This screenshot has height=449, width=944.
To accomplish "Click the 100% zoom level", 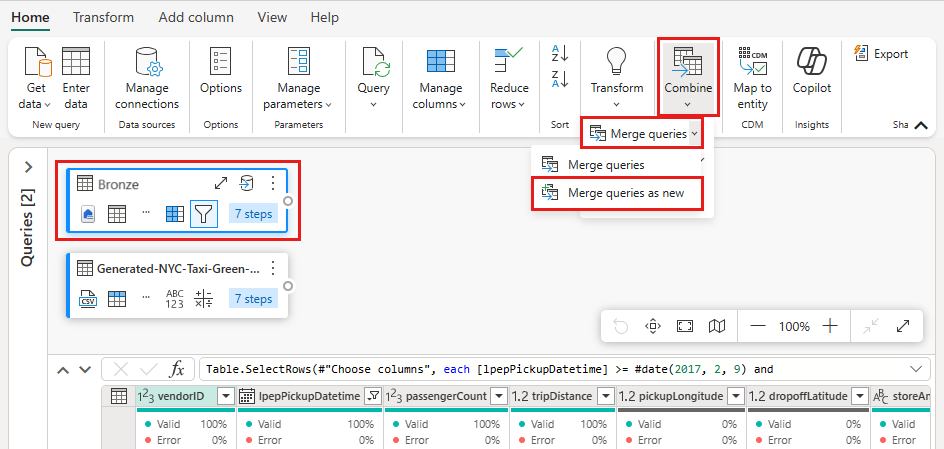I will point(794,327).
